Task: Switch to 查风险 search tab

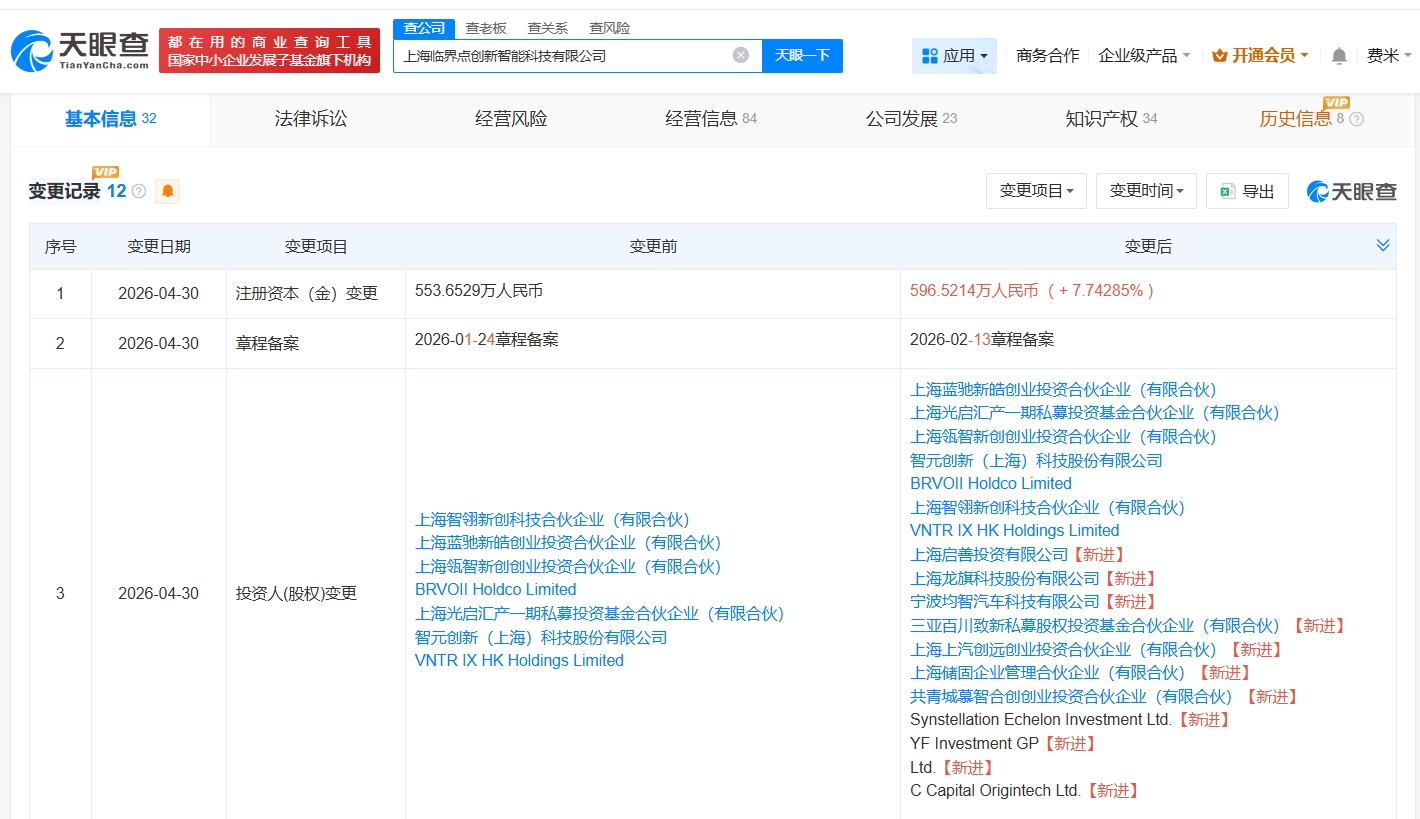Action: [x=609, y=28]
